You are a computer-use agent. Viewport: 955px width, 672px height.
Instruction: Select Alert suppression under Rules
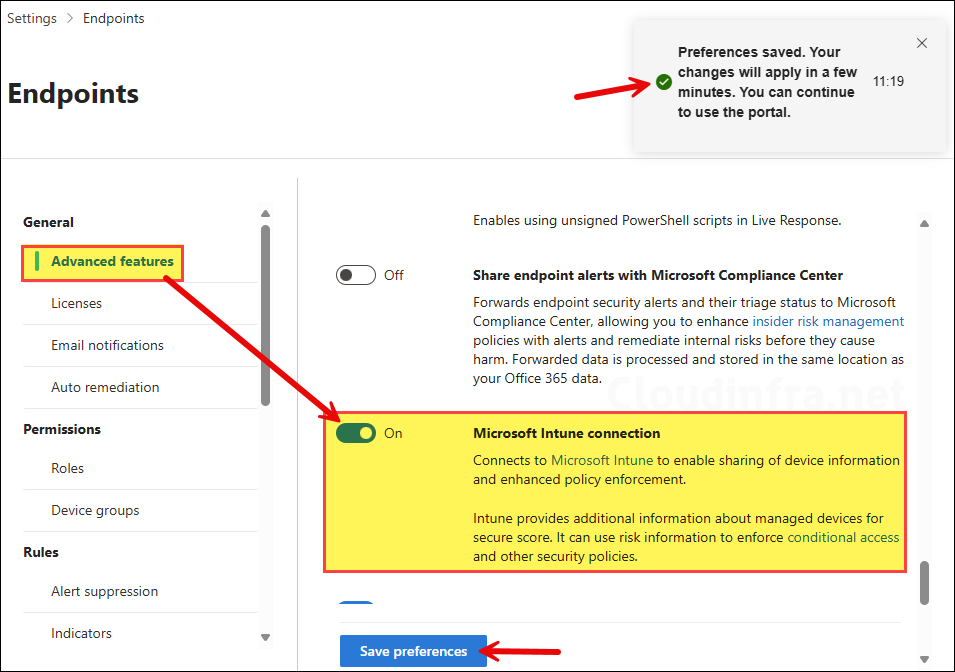[x=104, y=592]
